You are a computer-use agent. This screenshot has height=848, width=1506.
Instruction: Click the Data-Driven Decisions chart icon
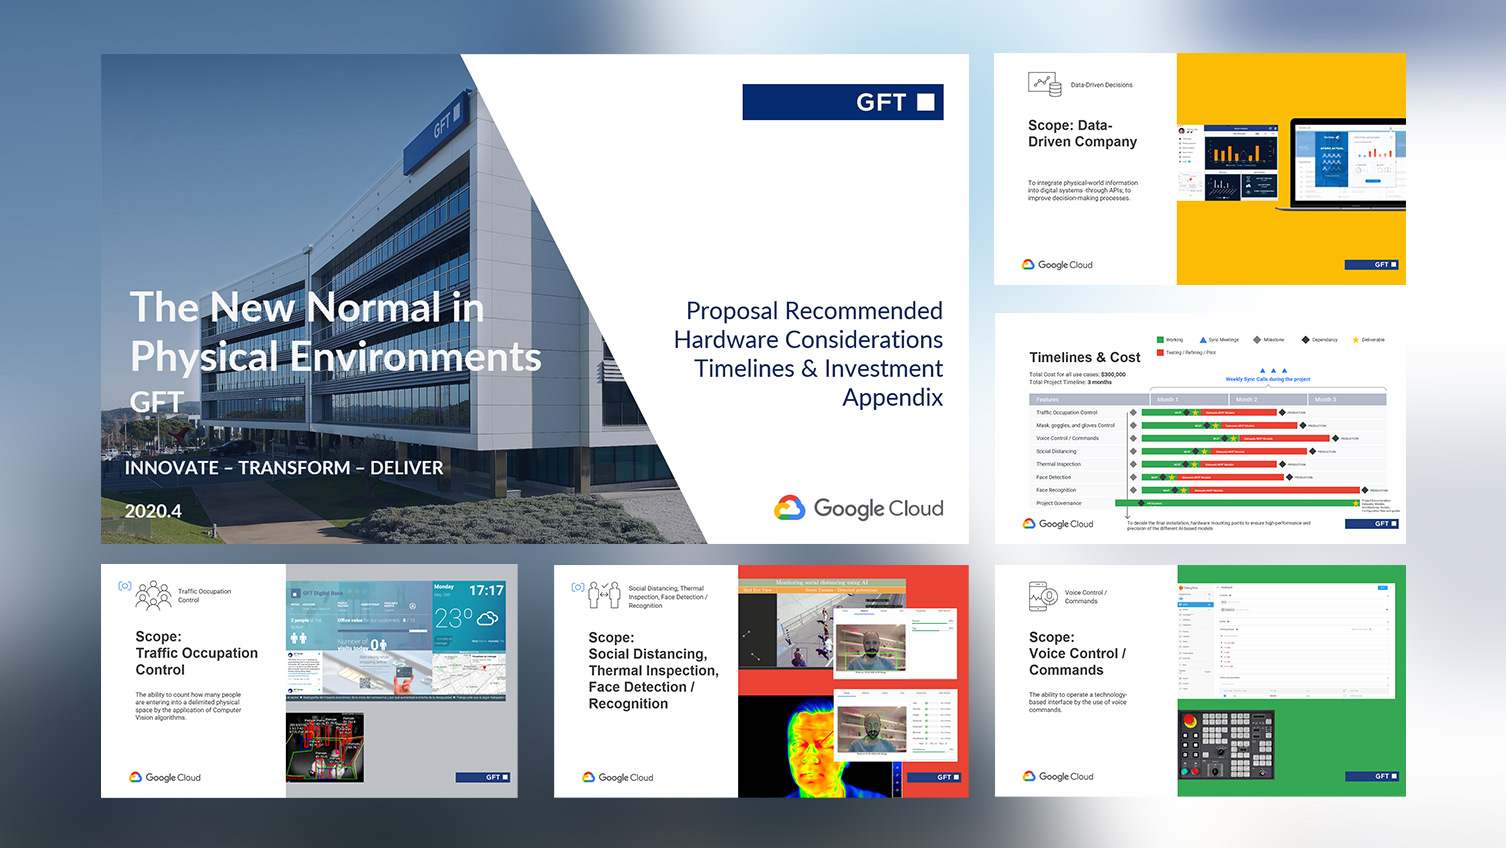[1044, 84]
